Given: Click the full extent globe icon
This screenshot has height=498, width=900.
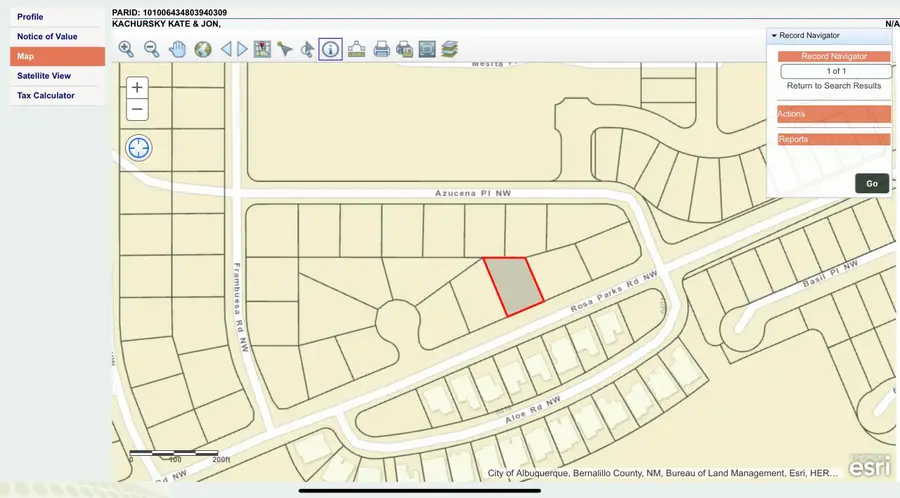Looking at the screenshot, I should click(x=203, y=49).
